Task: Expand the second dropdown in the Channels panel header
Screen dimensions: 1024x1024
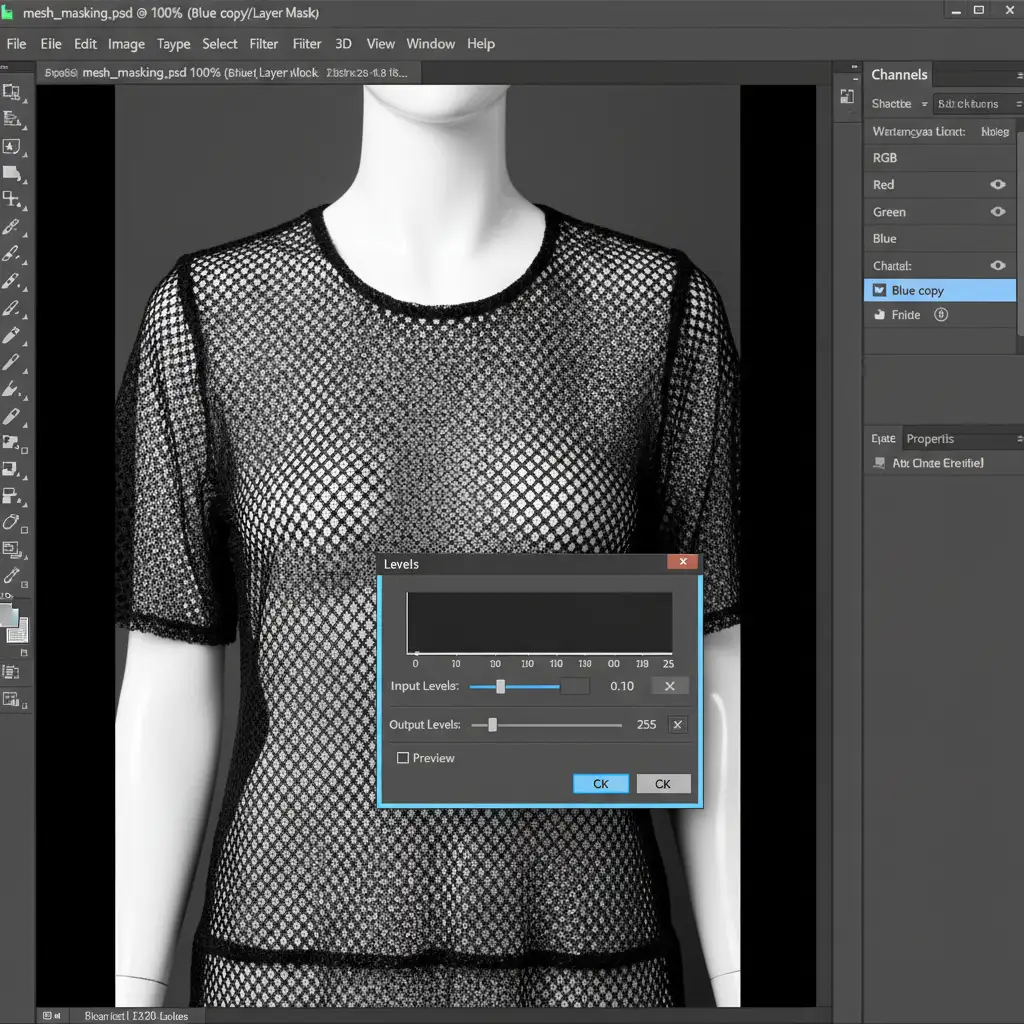Action: 975,104
